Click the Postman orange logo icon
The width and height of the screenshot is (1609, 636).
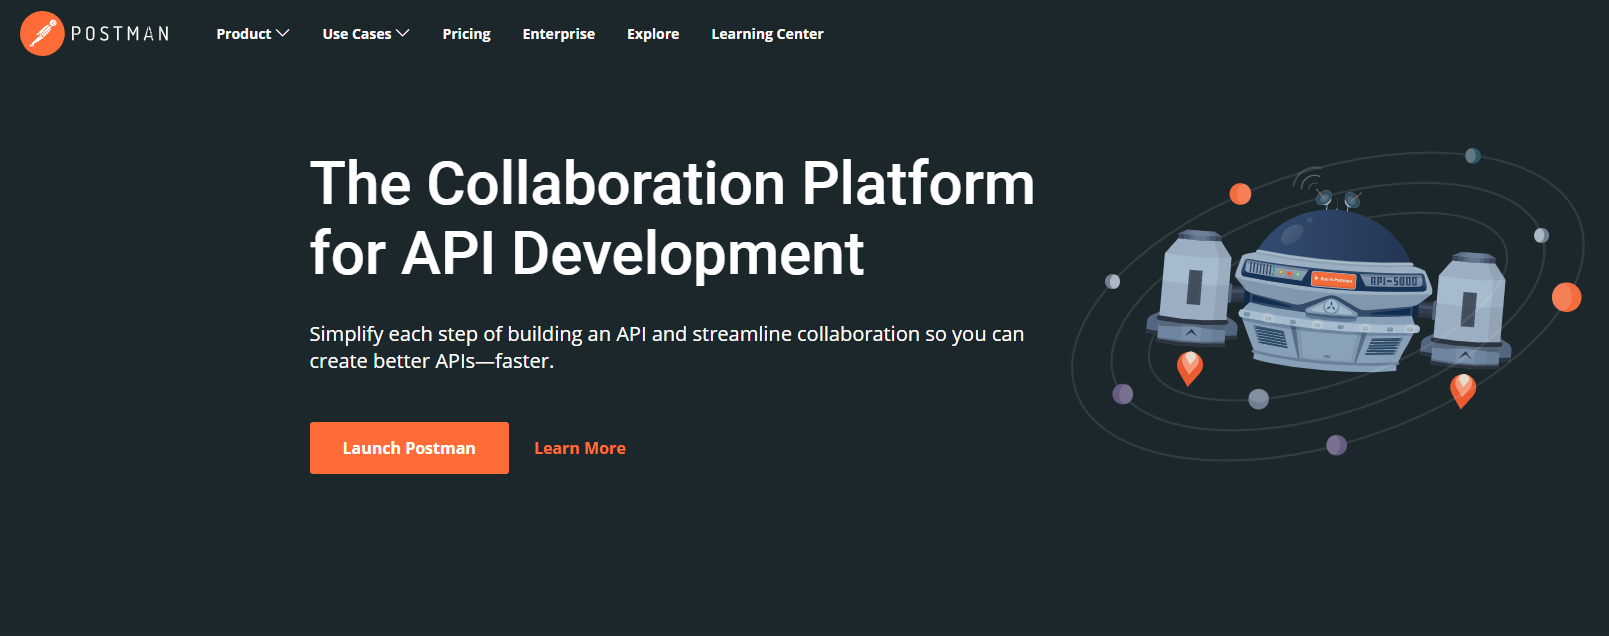pyautogui.click(x=42, y=34)
